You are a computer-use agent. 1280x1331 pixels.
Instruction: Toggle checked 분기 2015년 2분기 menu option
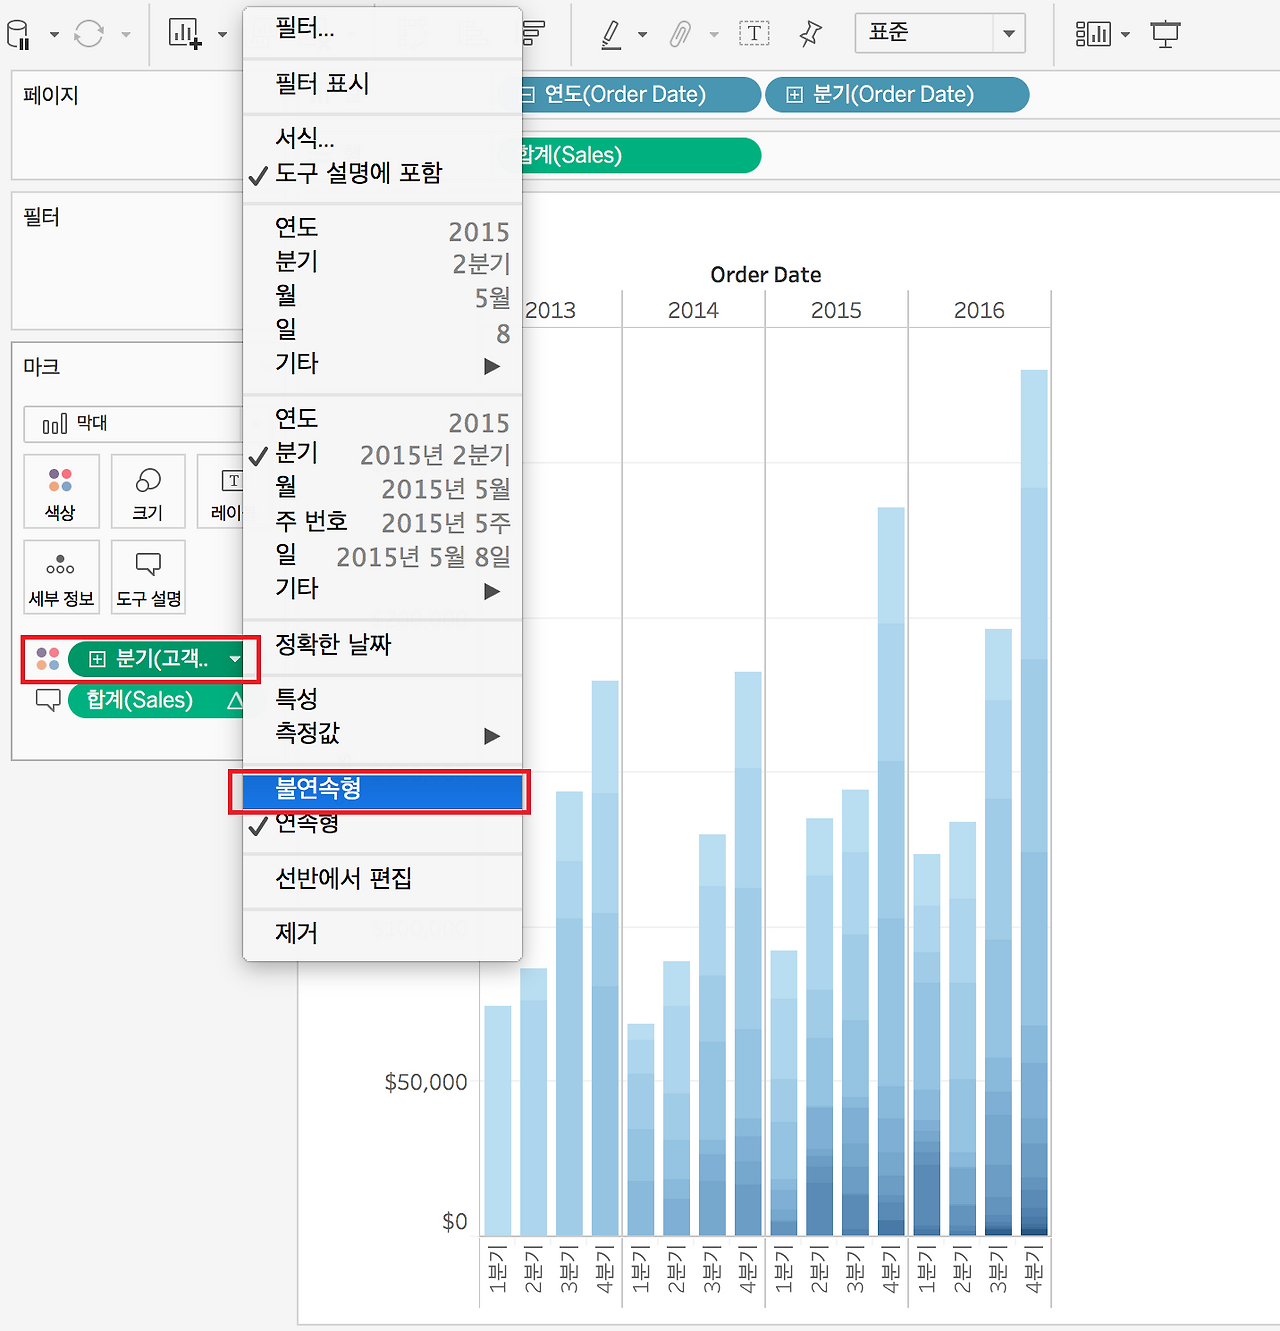[382, 454]
